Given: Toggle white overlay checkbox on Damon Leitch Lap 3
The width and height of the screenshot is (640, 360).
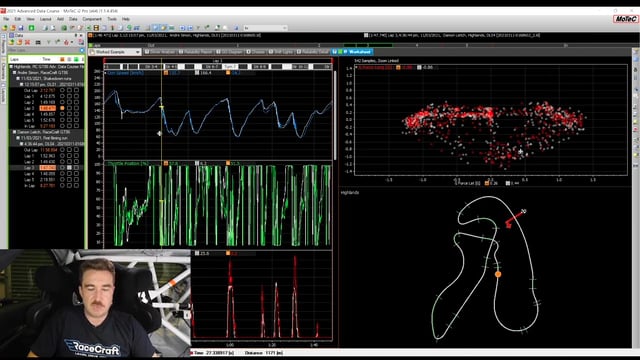Looking at the screenshot, I should click(x=69, y=168).
